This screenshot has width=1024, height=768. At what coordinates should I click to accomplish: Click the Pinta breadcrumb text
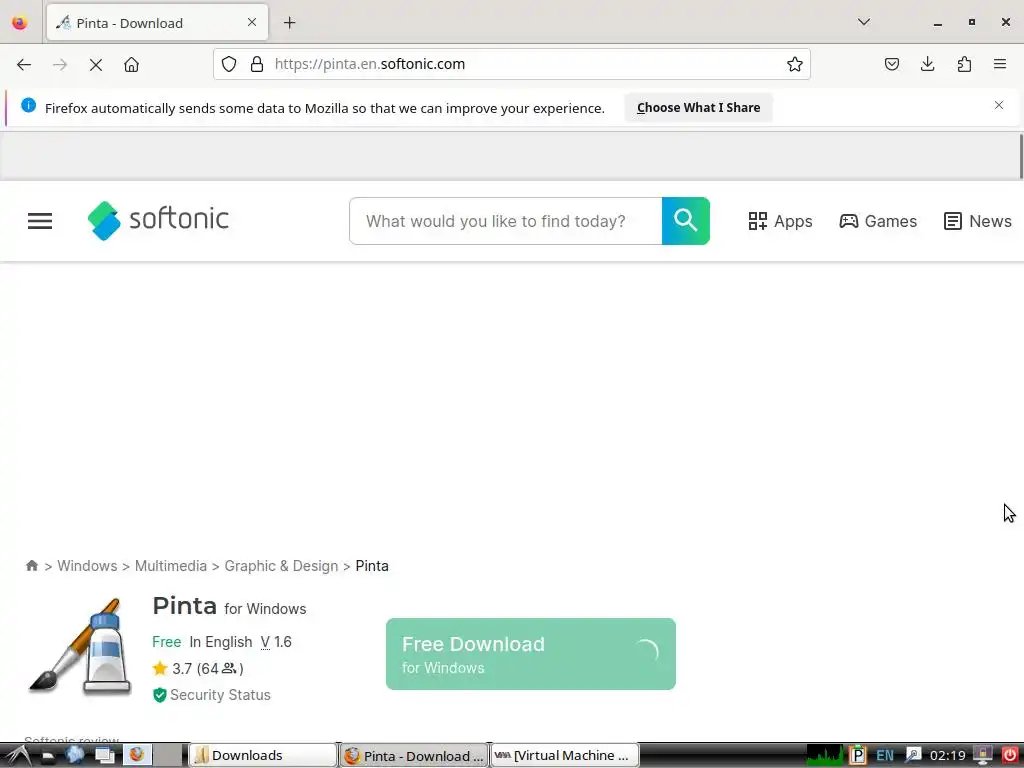(x=372, y=566)
